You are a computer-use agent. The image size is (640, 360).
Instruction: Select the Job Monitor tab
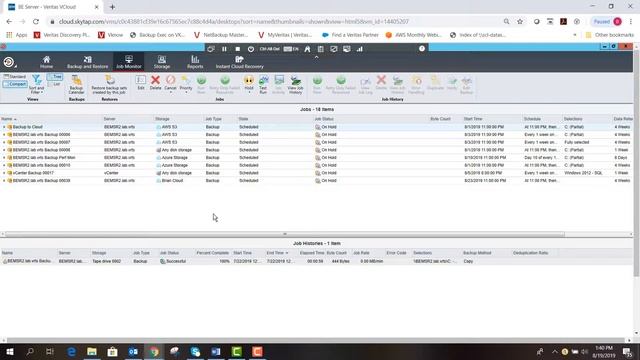pyautogui.click(x=129, y=62)
